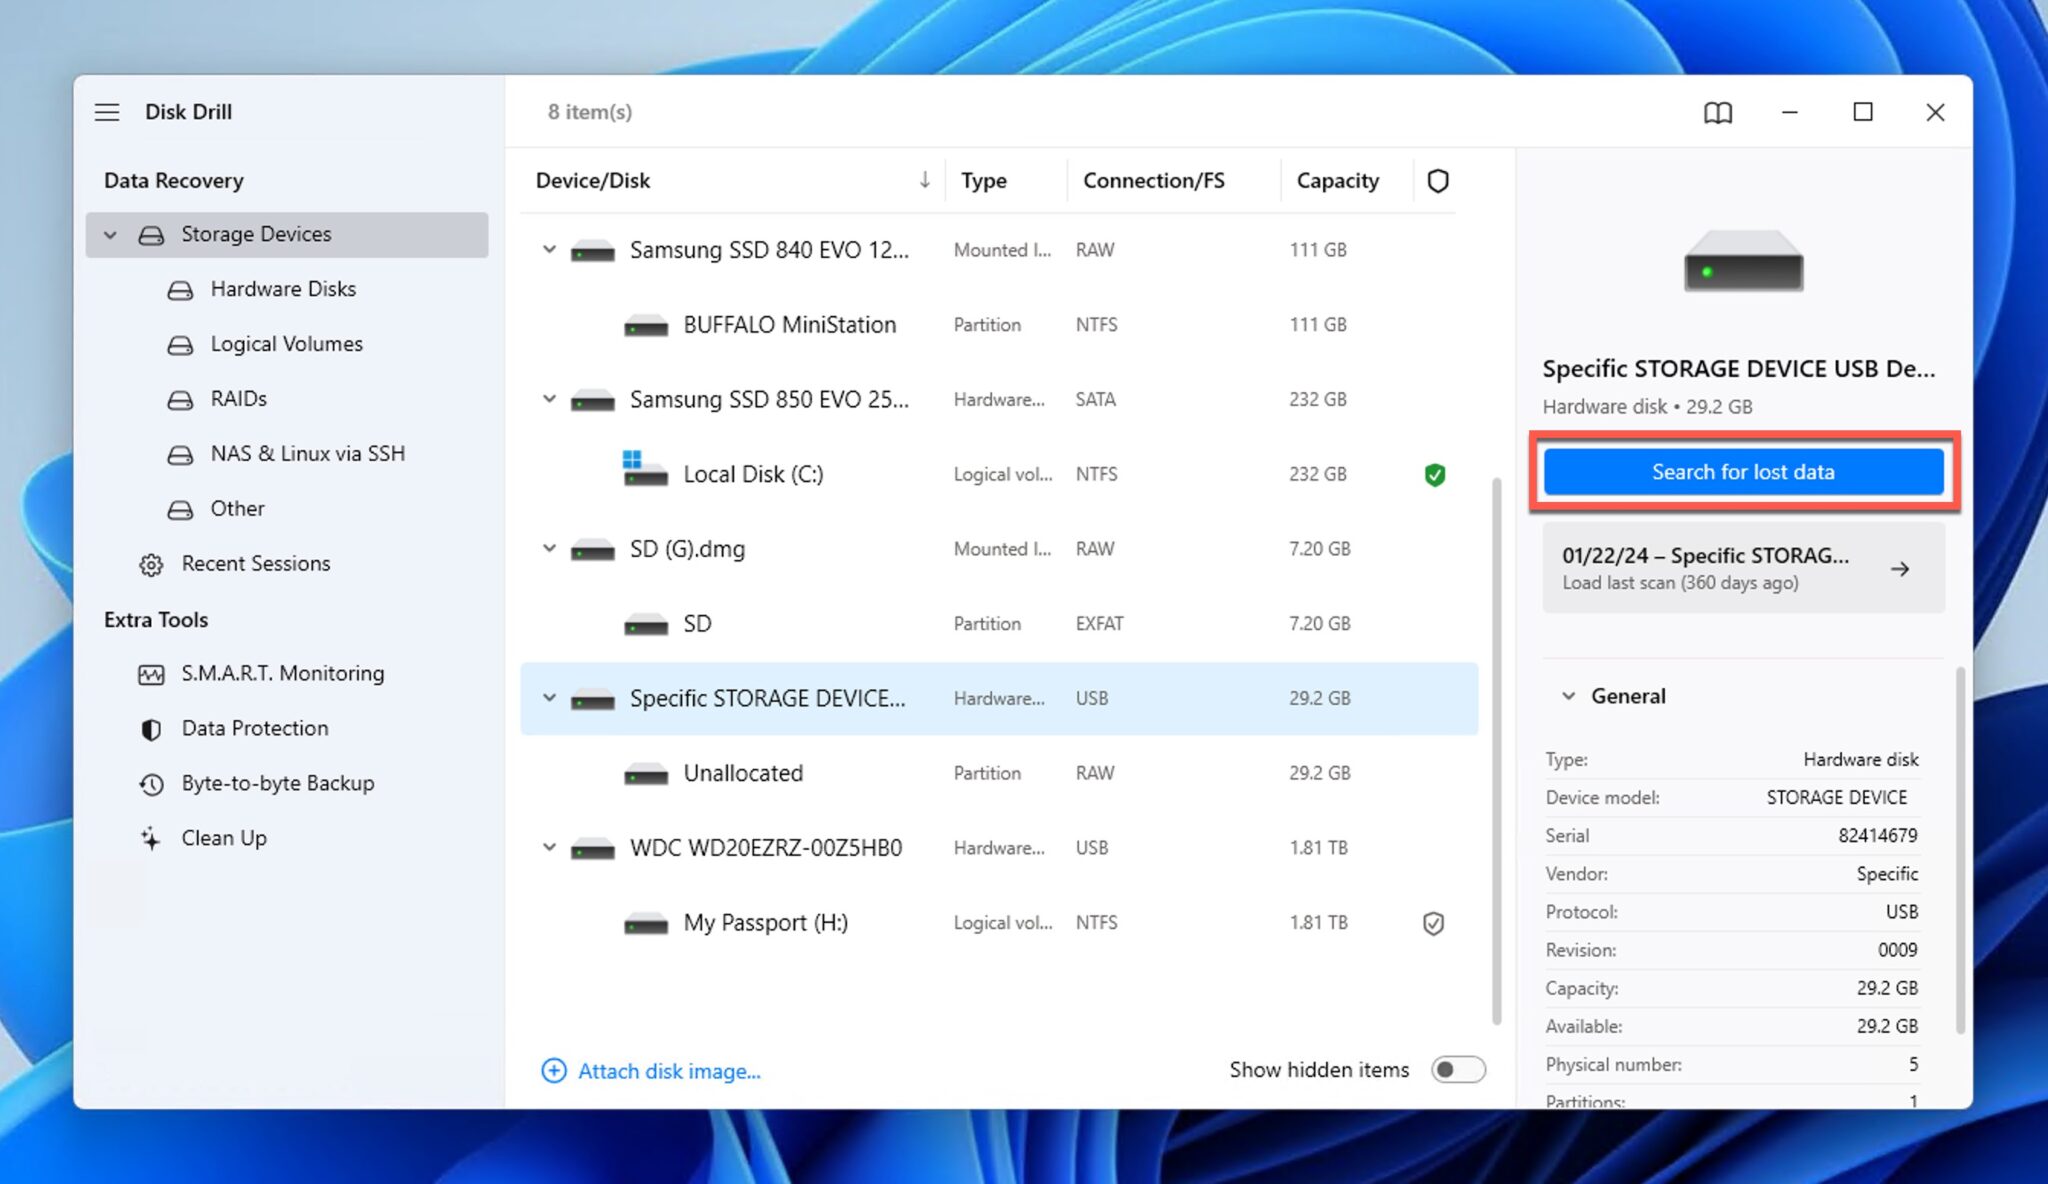Viewport: 2048px width, 1184px height.
Task: Select the Clean Up tool
Action: pos(223,838)
